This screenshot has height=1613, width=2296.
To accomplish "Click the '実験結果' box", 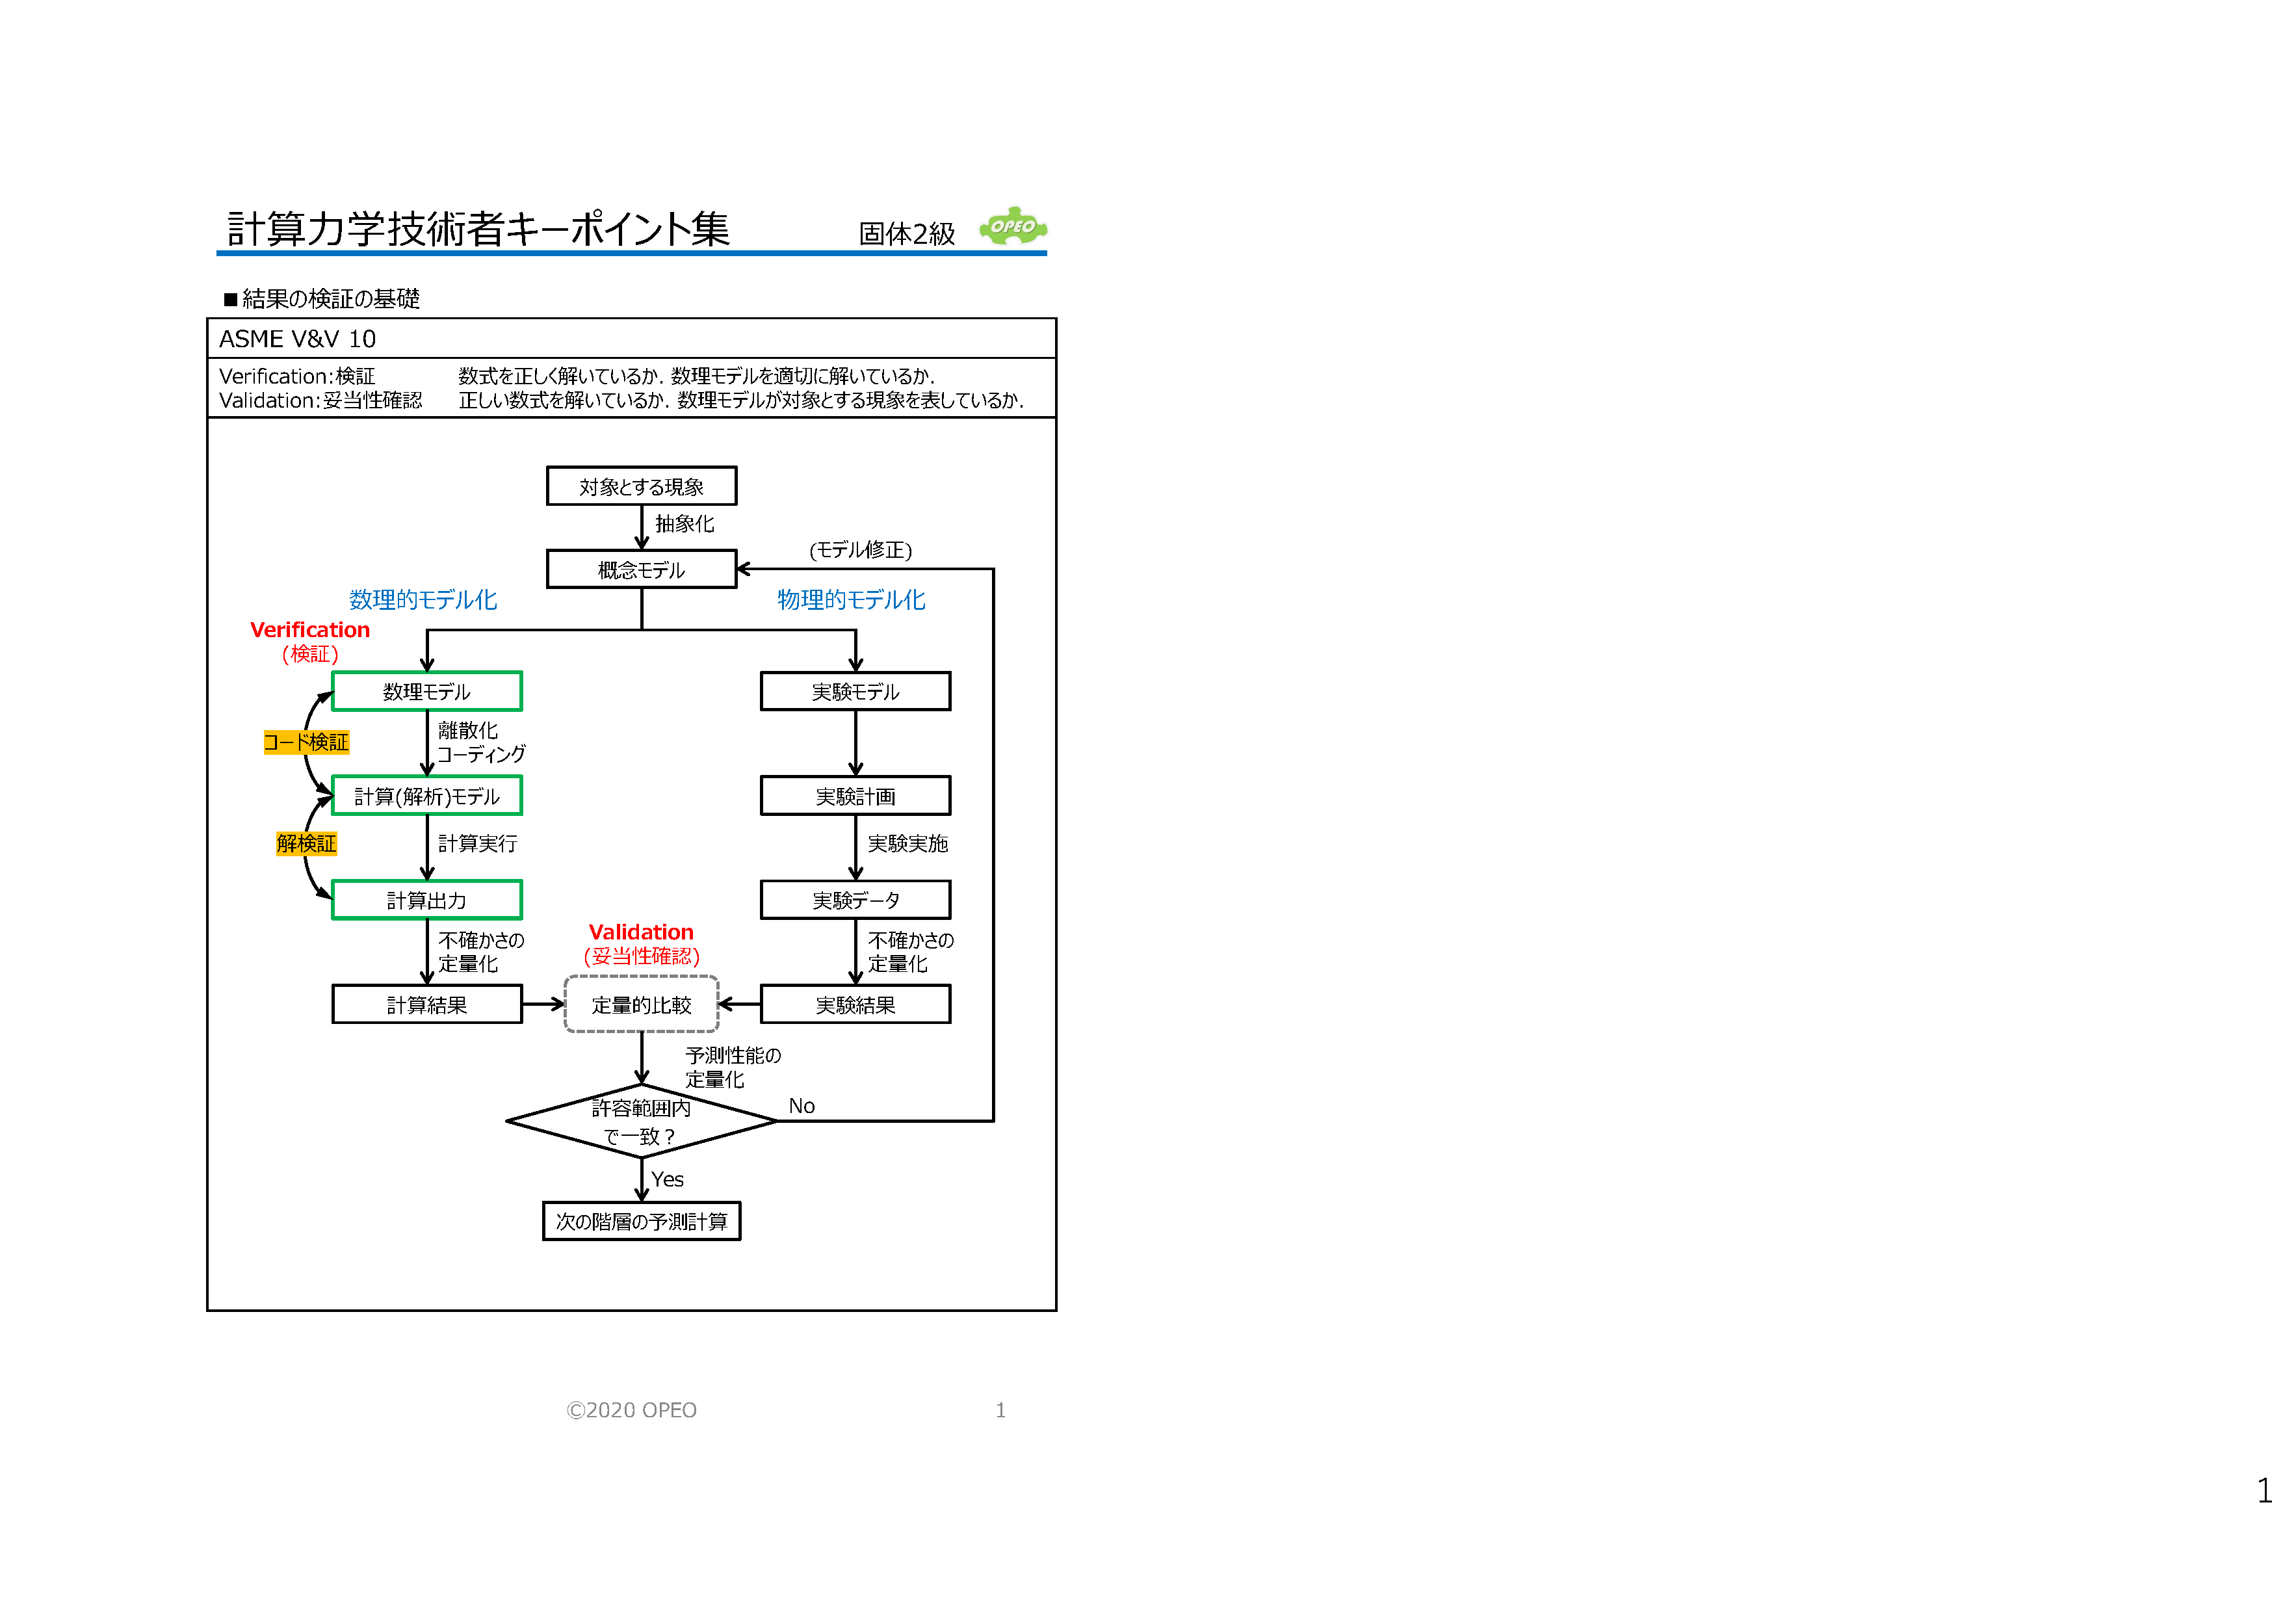I will pos(856,1005).
